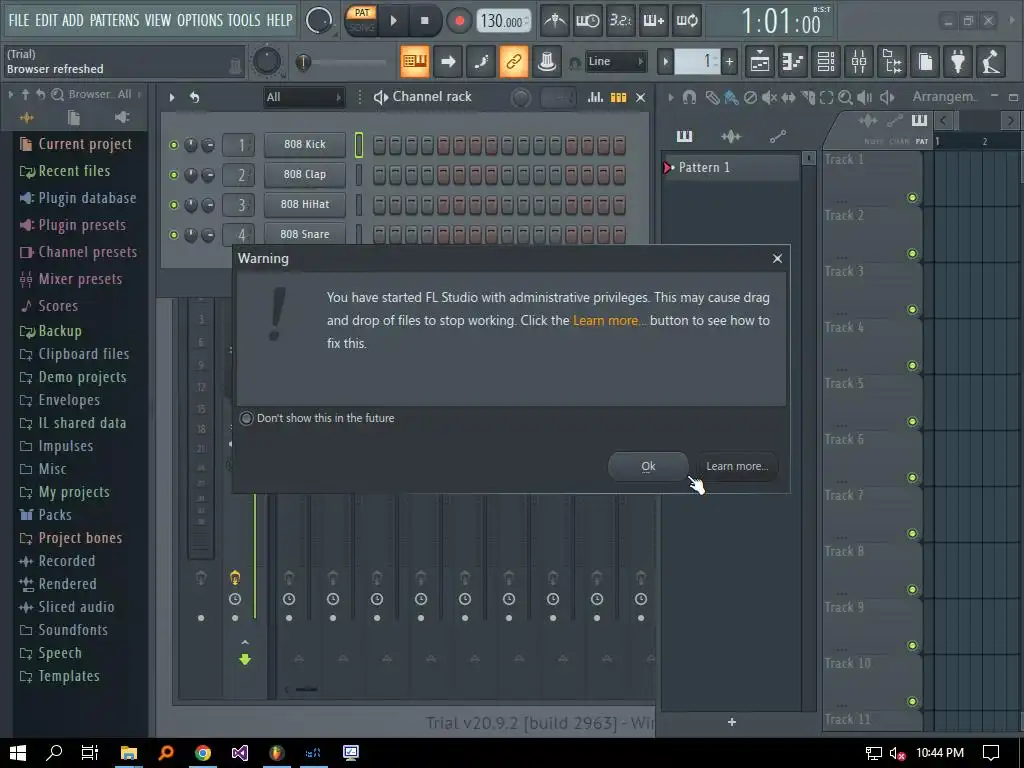Click the 130.000 tempo field

[502, 21]
